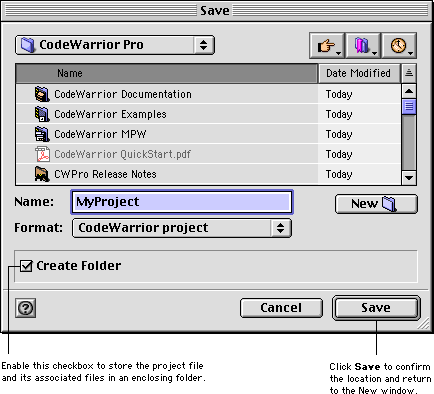Click Today date of CodeWarrior Documentation
The image size is (434, 394).
click(339, 95)
